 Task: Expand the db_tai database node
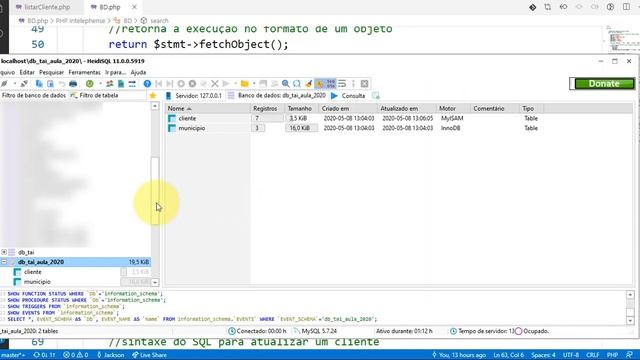pos(4,252)
